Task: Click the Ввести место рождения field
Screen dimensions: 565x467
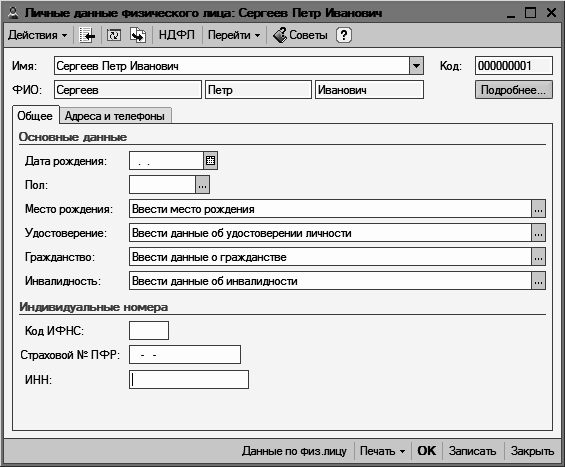Action: point(330,209)
